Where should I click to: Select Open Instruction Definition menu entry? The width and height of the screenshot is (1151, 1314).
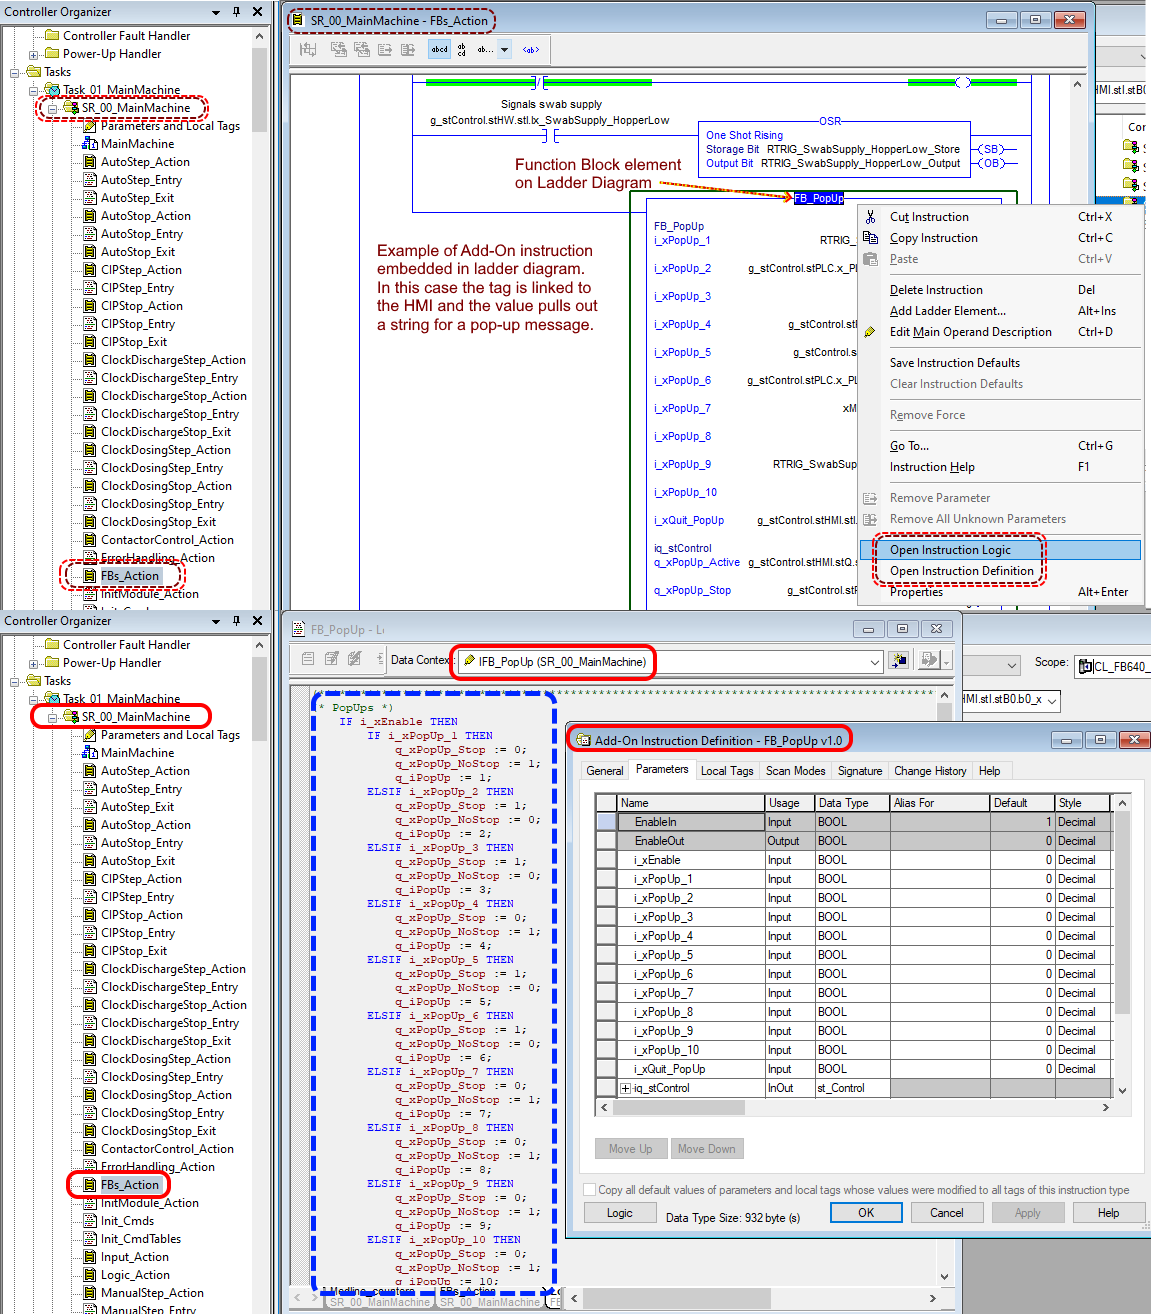point(961,571)
